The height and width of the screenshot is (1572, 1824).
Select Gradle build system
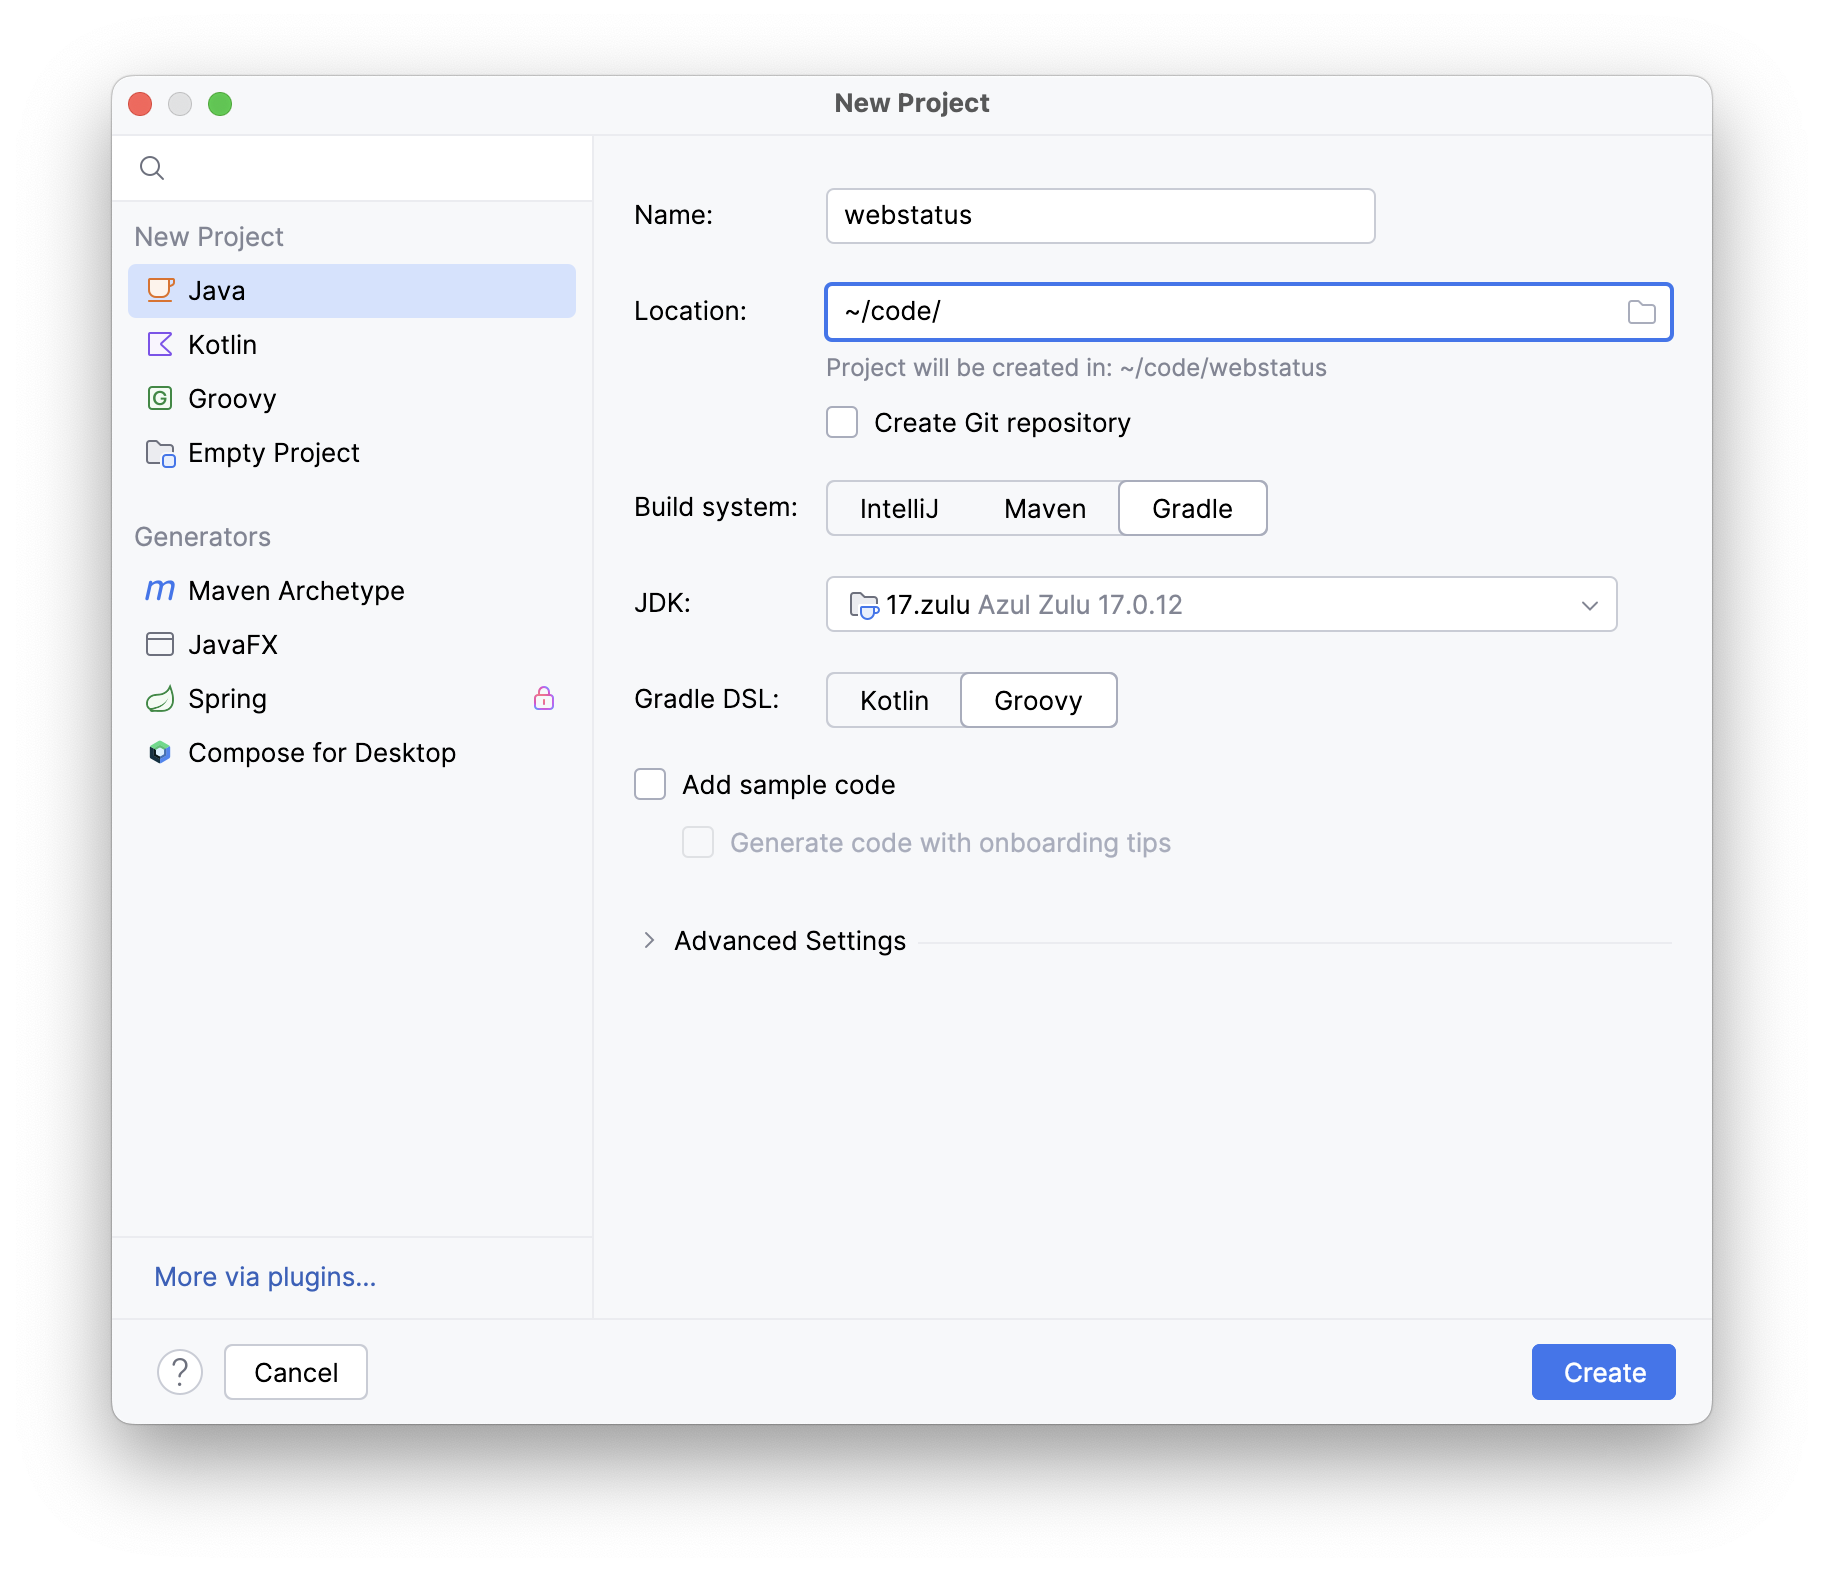(1192, 508)
